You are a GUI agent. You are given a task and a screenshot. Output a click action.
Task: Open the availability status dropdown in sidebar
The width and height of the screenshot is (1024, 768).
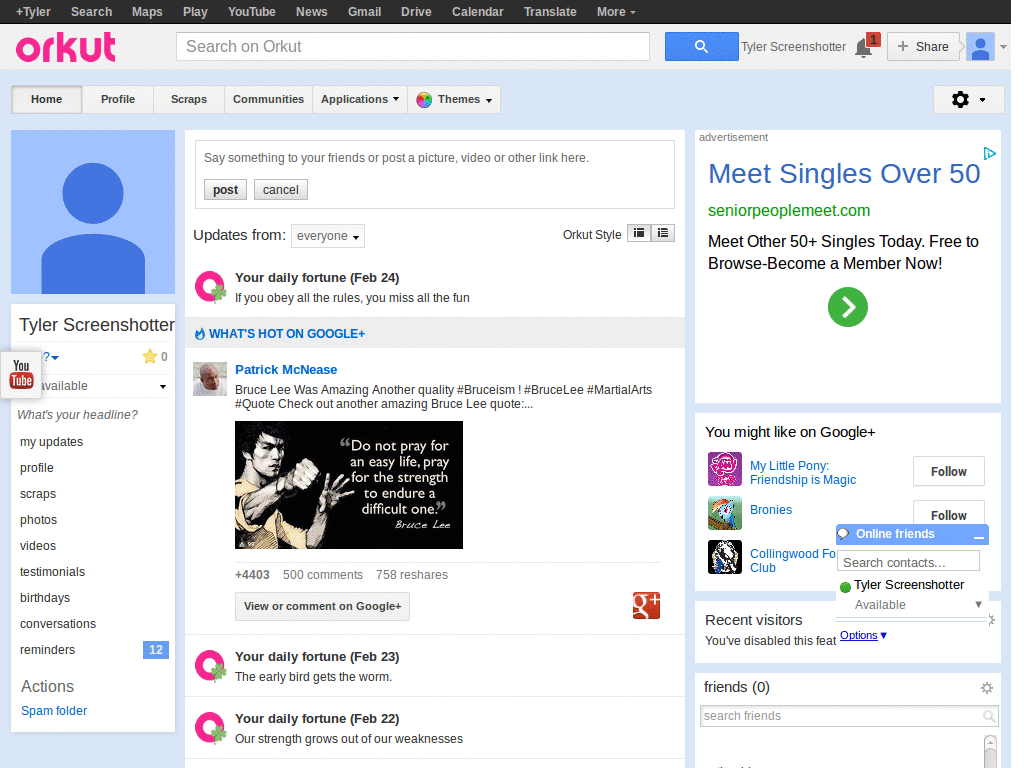[x=163, y=386]
